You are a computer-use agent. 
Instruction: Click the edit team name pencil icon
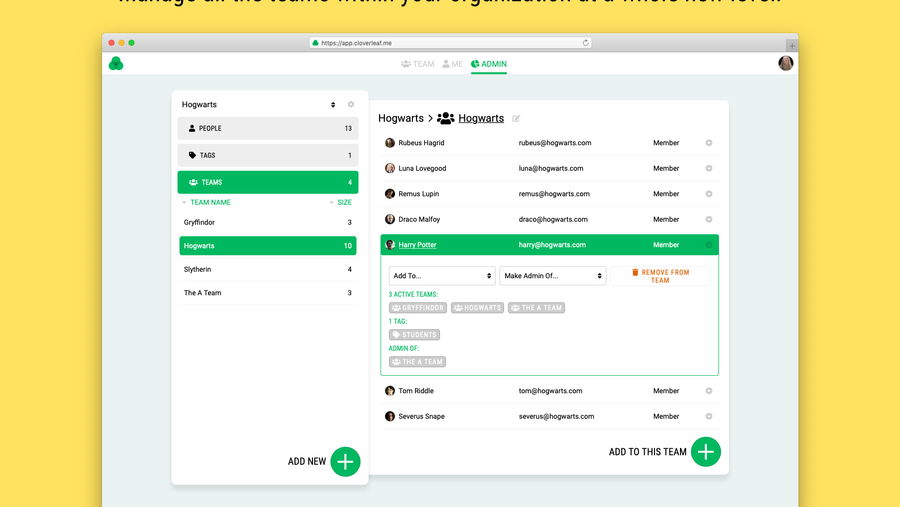[517, 119]
